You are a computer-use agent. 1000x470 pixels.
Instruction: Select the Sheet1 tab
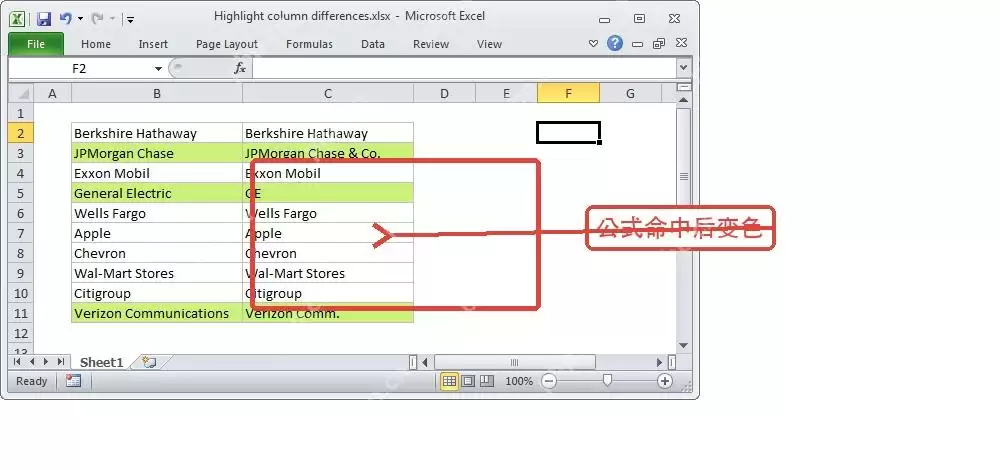[101, 362]
